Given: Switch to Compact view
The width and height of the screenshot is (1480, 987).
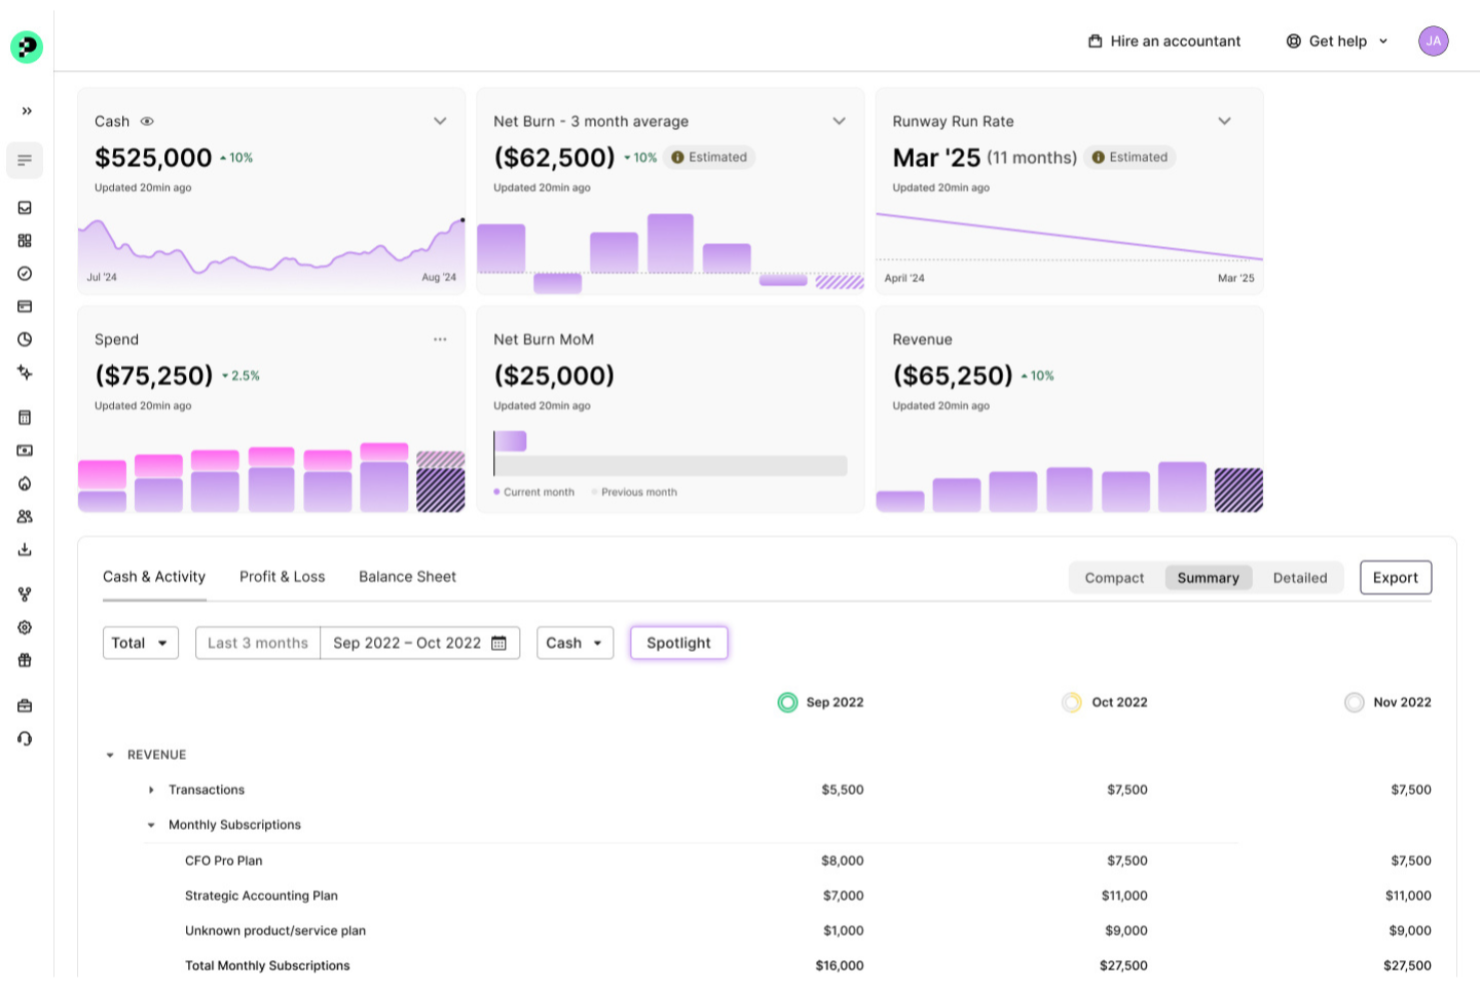Looking at the screenshot, I should click(1114, 578).
